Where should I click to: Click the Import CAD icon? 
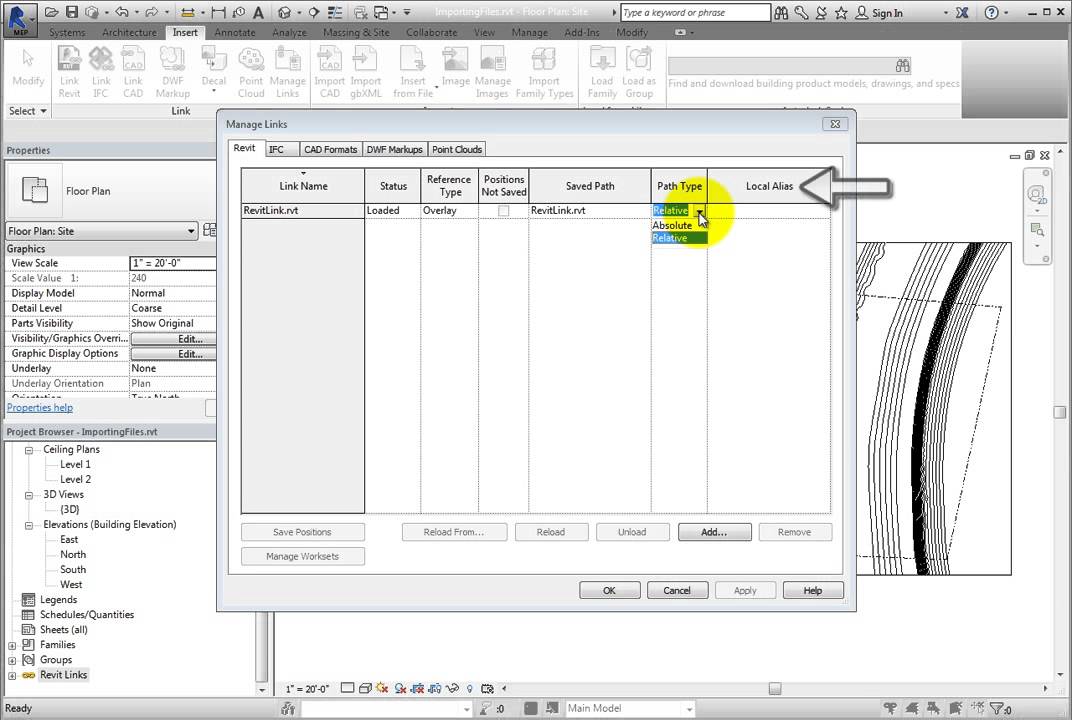click(x=330, y=59)
